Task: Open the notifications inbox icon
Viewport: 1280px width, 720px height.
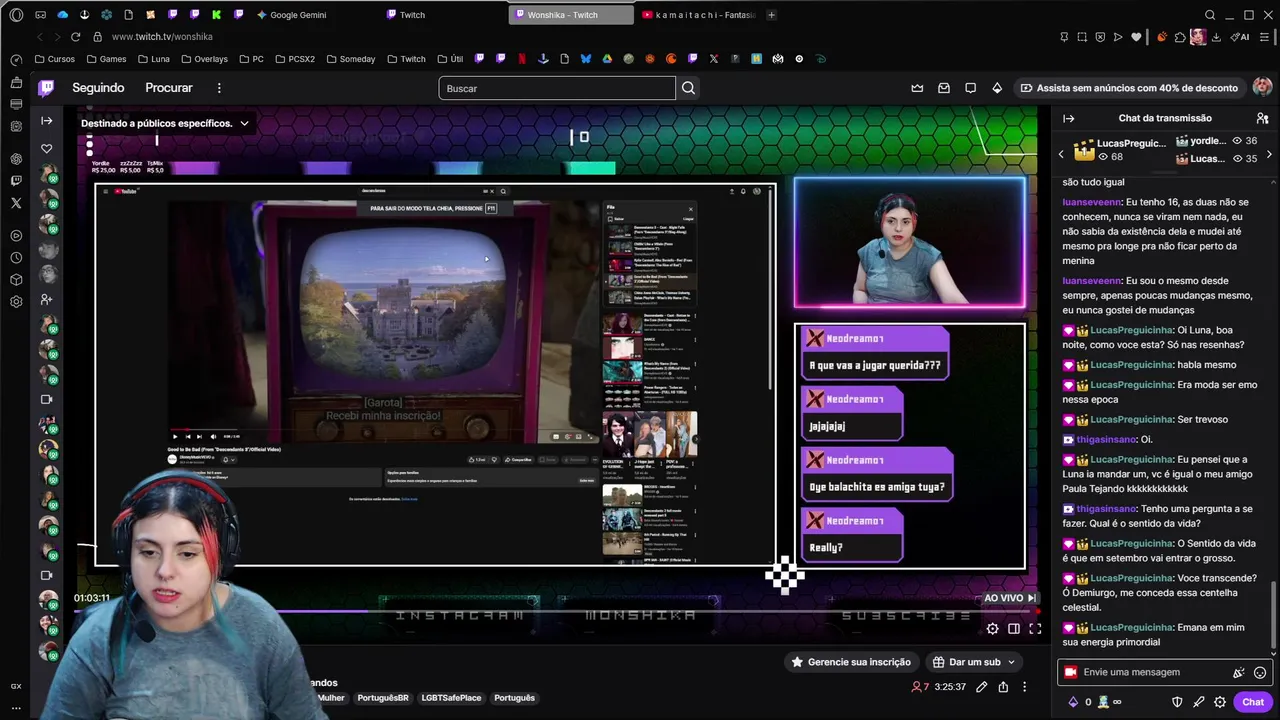Action: tap(943, 88)
